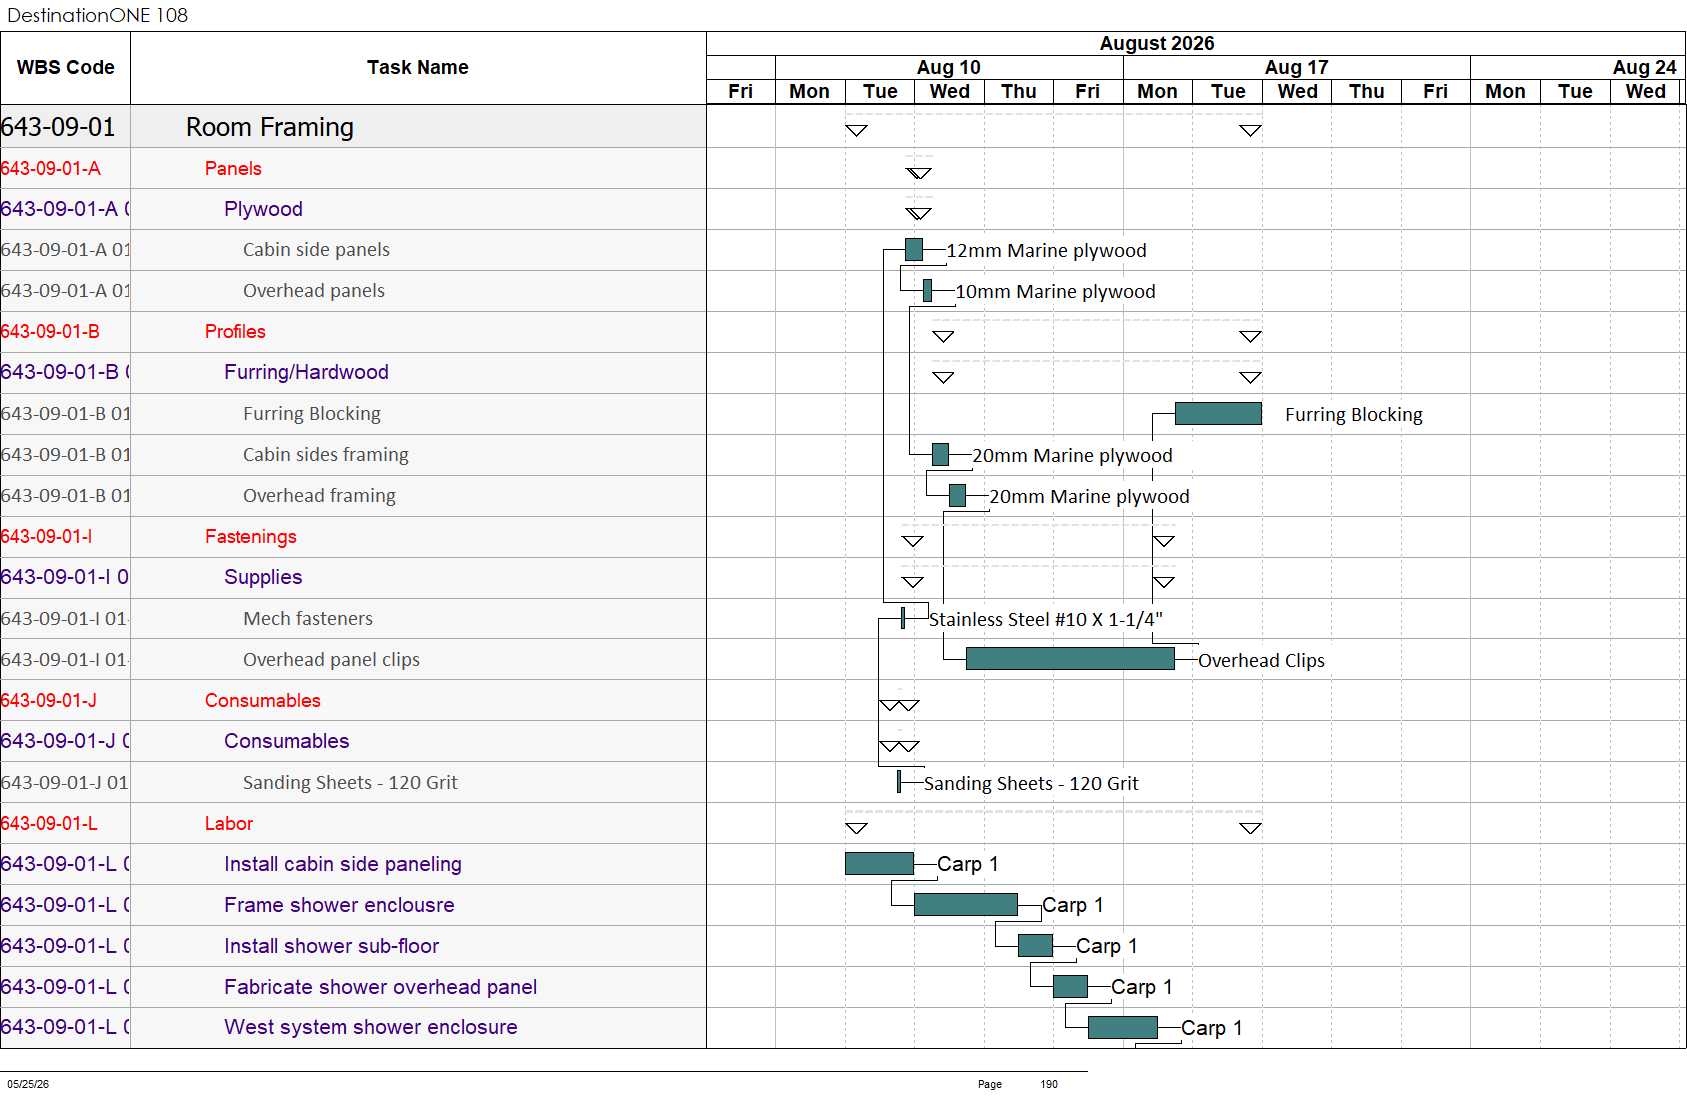This screenshot has height=1097, width=1687.
Task: Click the Furring Blocking label beside its bar
Action: tap(1354, 415)
